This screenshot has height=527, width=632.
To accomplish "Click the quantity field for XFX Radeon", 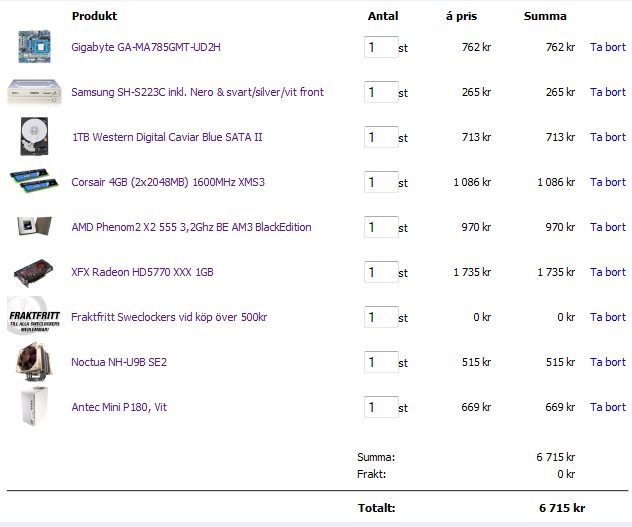I will tap(381, 272).
